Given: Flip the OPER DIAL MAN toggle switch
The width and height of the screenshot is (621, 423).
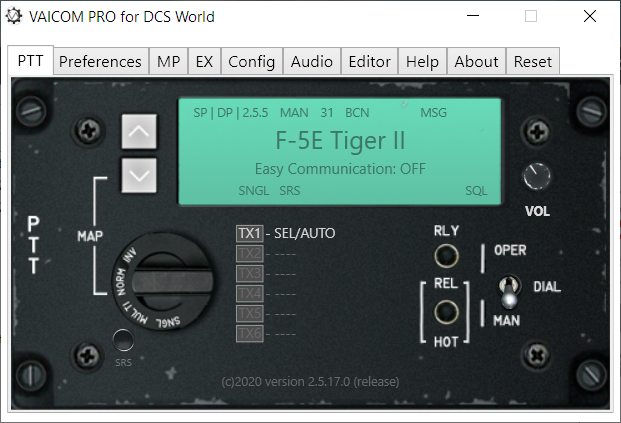Looking at the screenshot, I should pyautogui.click(x=509, y=291).
